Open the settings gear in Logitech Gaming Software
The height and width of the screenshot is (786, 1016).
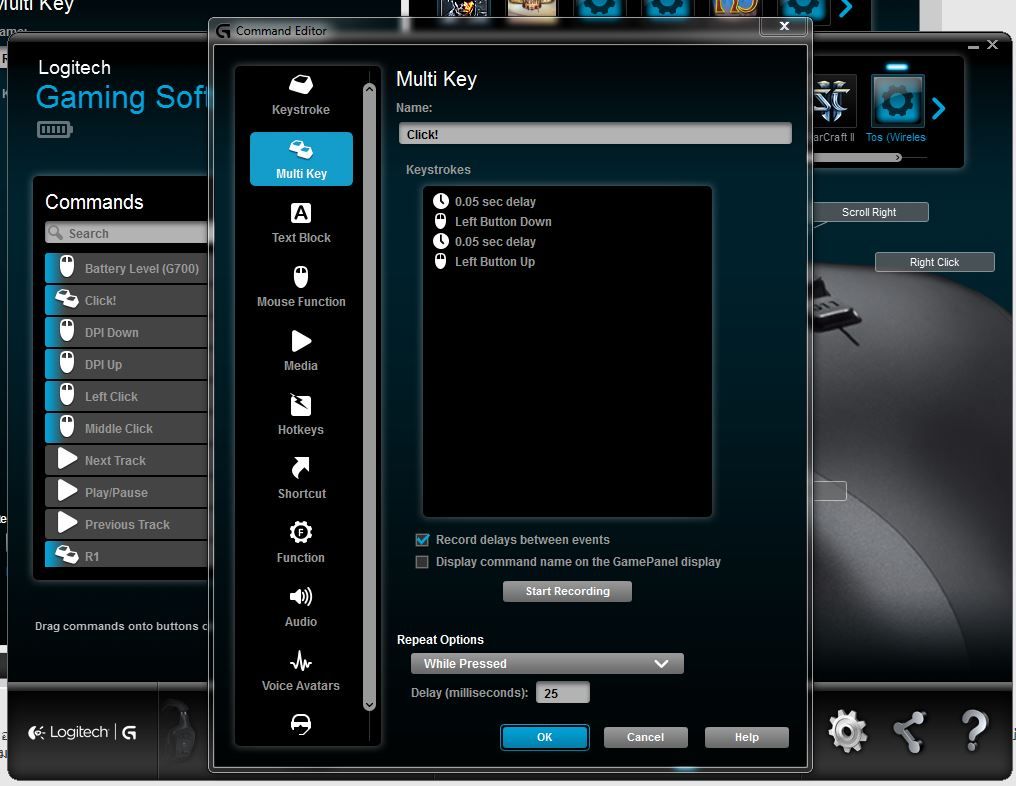pyautogui.click(x=847, y=731)
